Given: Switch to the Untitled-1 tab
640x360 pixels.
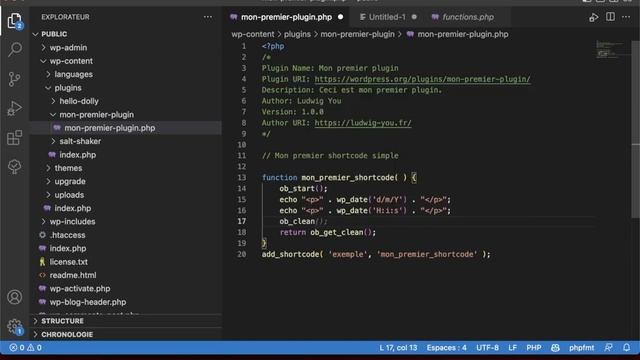Looking at the screenshot, I should pyautogui.click(x=387, y=17).
